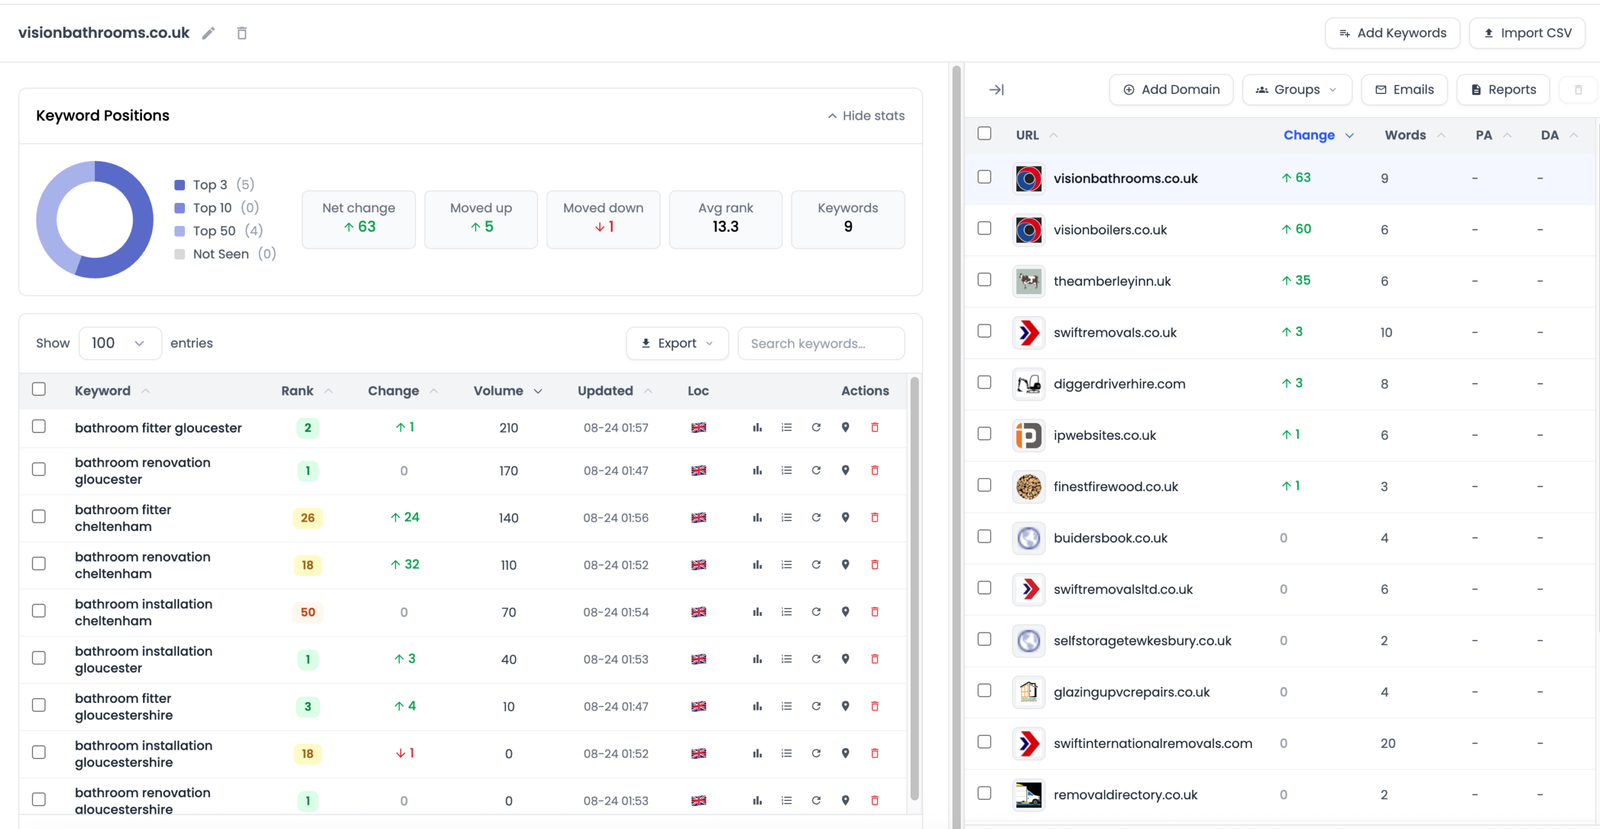The width and height of the screenshot is (1600, 829).
Task: Delete bathroom installation cheltenham keyword
Action: point(875,612)
